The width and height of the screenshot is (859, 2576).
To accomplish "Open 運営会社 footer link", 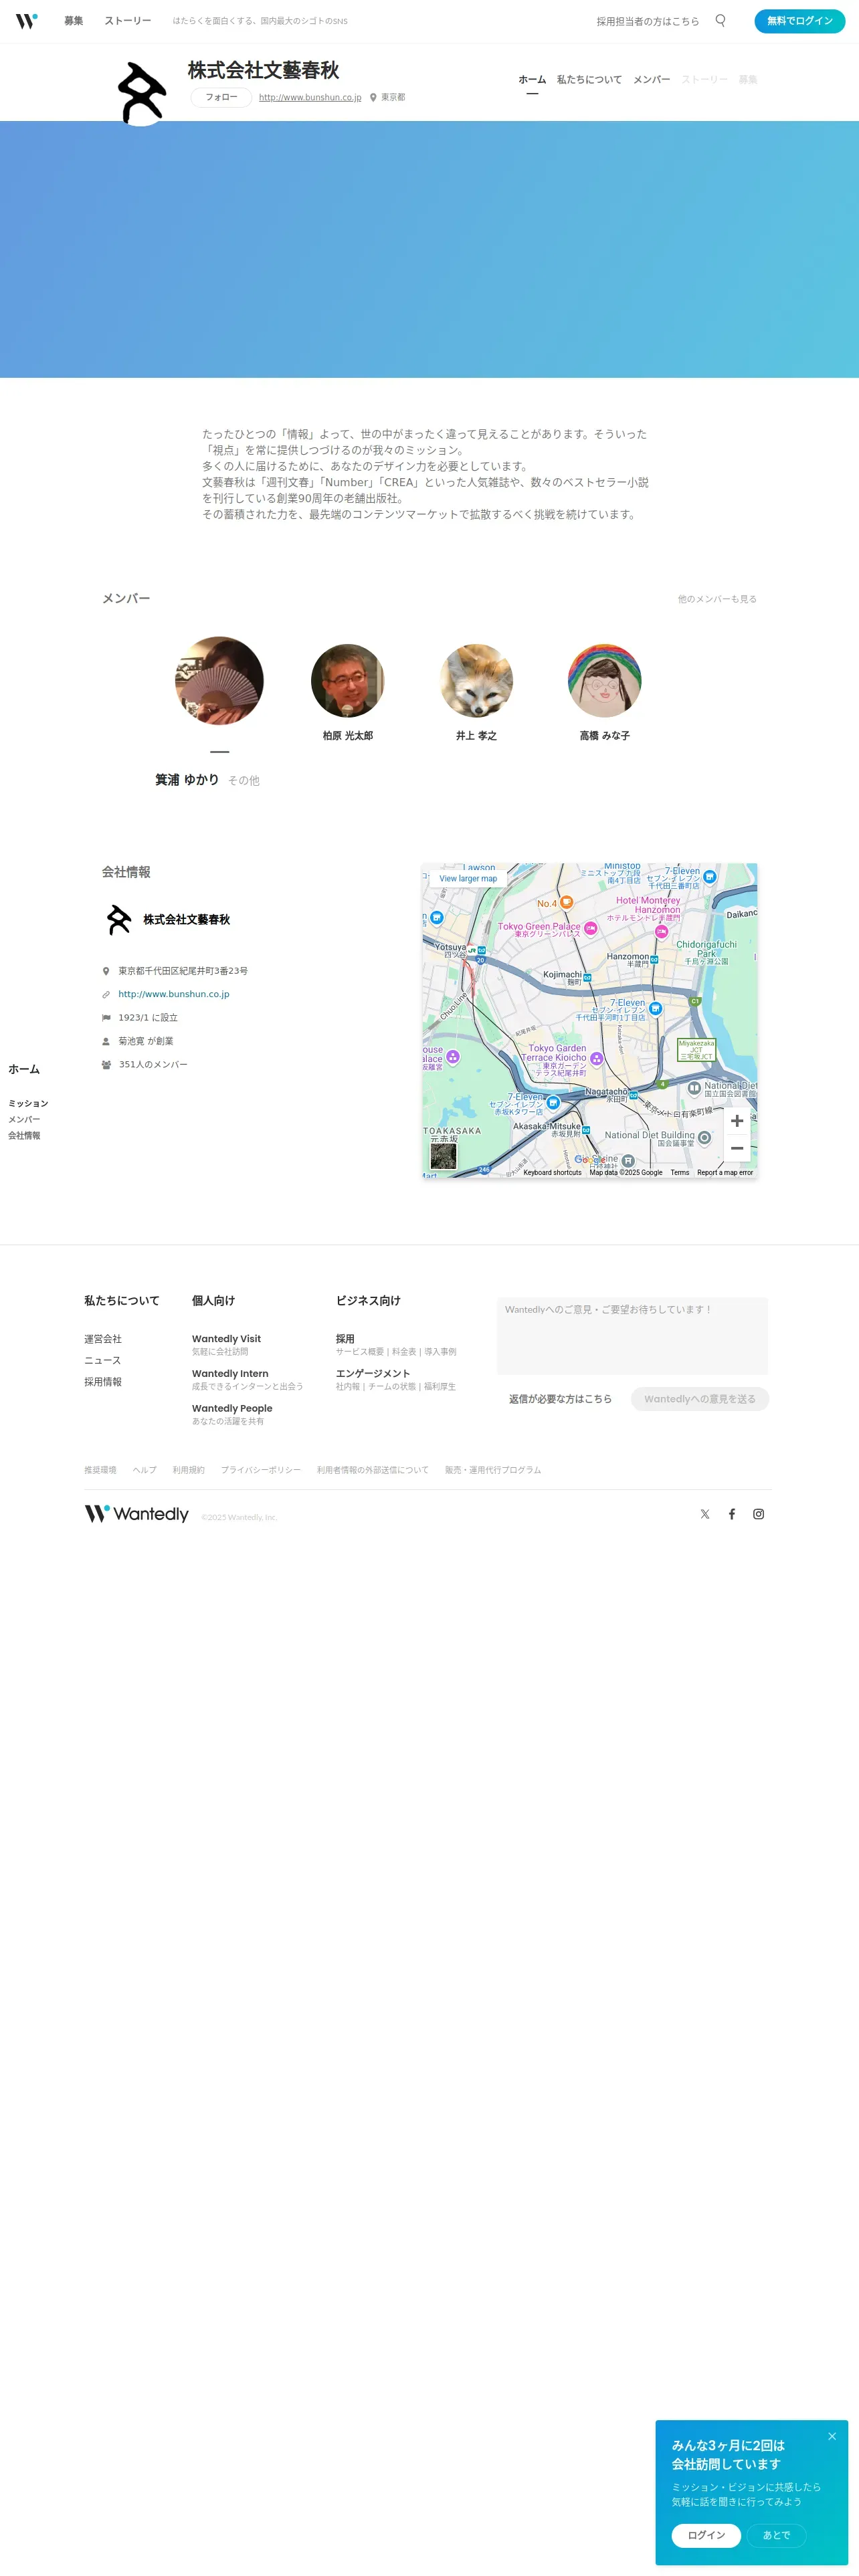I will 103,1339.
